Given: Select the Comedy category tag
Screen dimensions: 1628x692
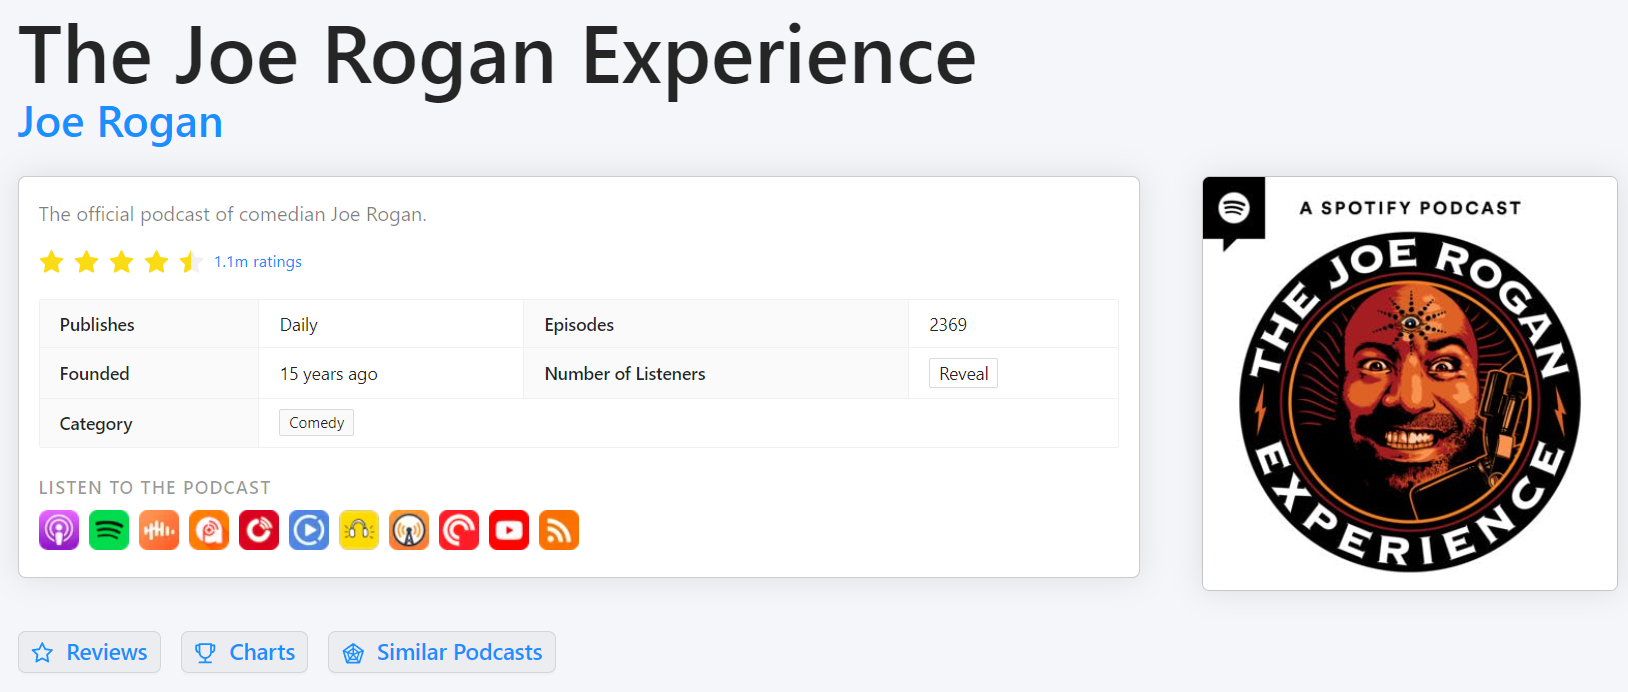Looking at the screenshot, I should [x=316, y=423].
